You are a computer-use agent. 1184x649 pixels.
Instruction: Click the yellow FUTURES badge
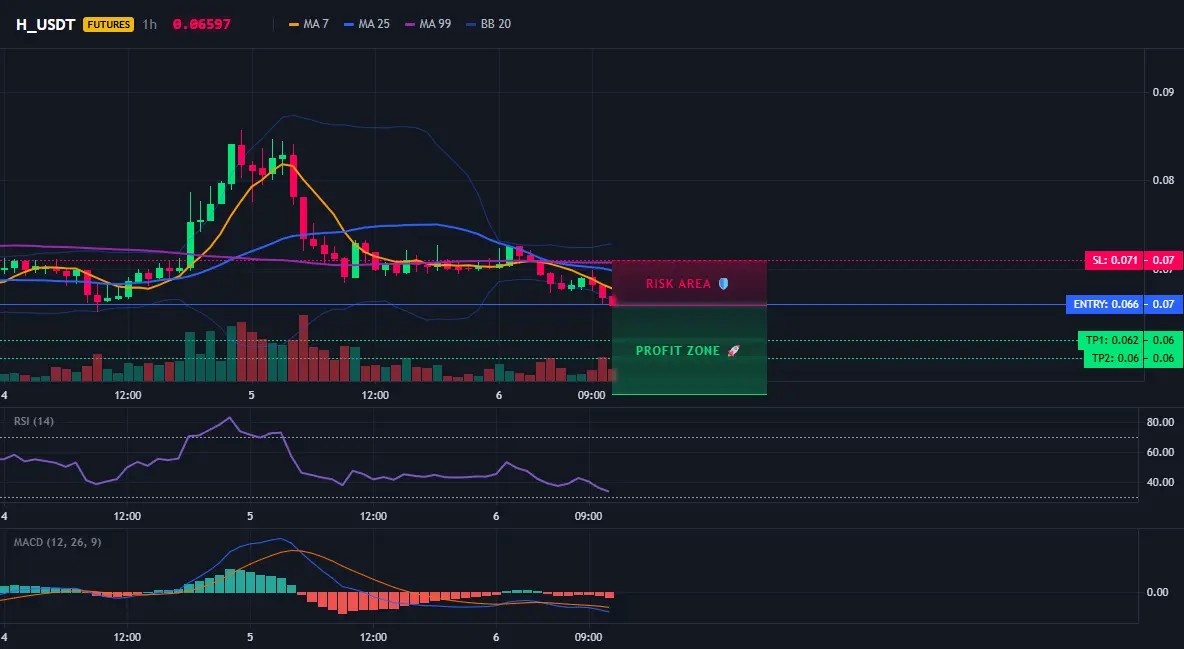109,24
